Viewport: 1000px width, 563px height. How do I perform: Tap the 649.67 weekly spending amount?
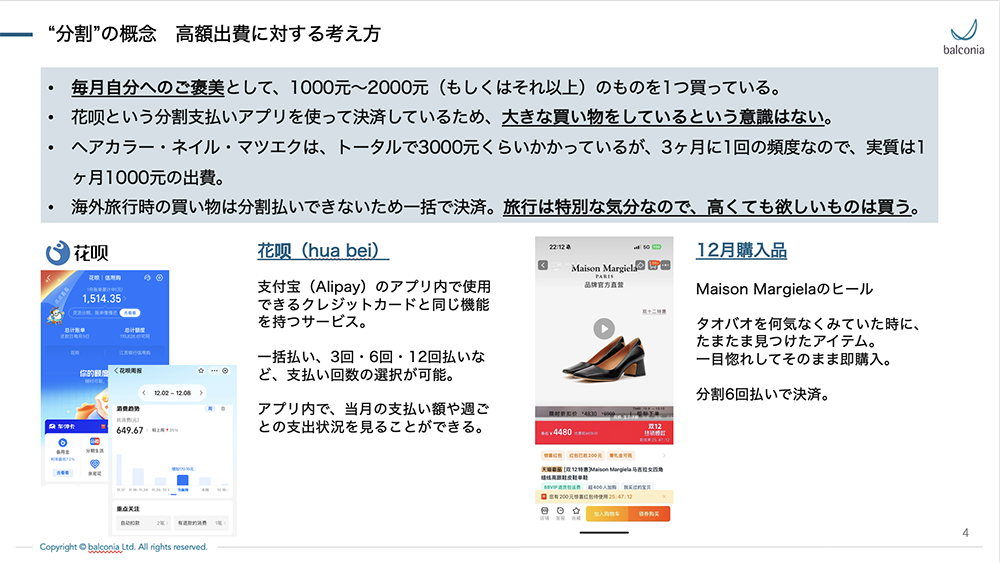tap(129, 430)
